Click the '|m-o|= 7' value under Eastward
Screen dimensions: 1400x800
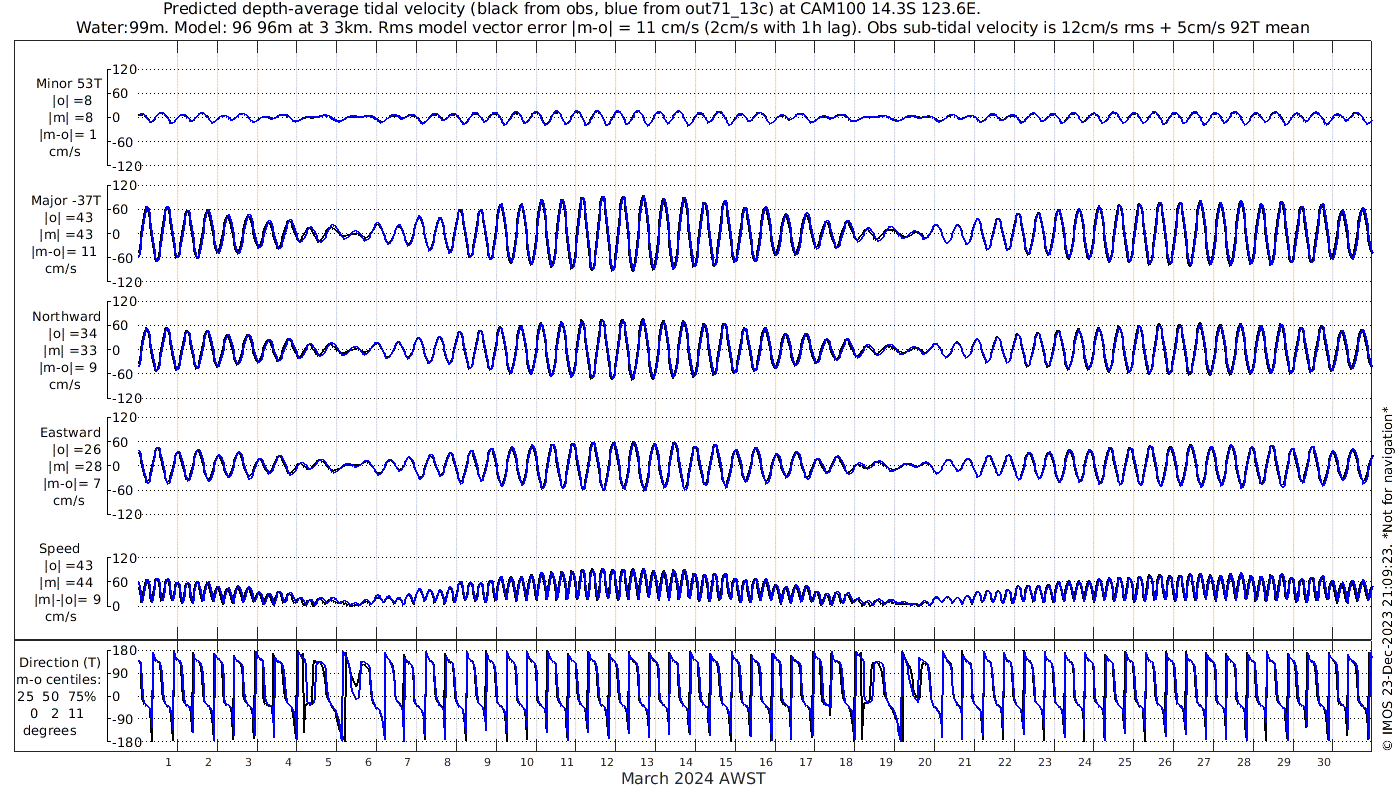[71, 483]
